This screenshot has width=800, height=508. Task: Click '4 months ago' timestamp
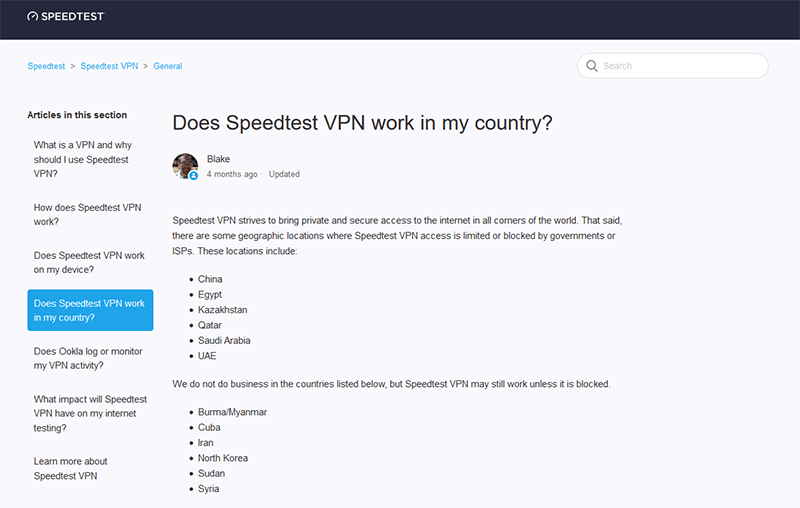pyautogui.click(x=232, y=174)
